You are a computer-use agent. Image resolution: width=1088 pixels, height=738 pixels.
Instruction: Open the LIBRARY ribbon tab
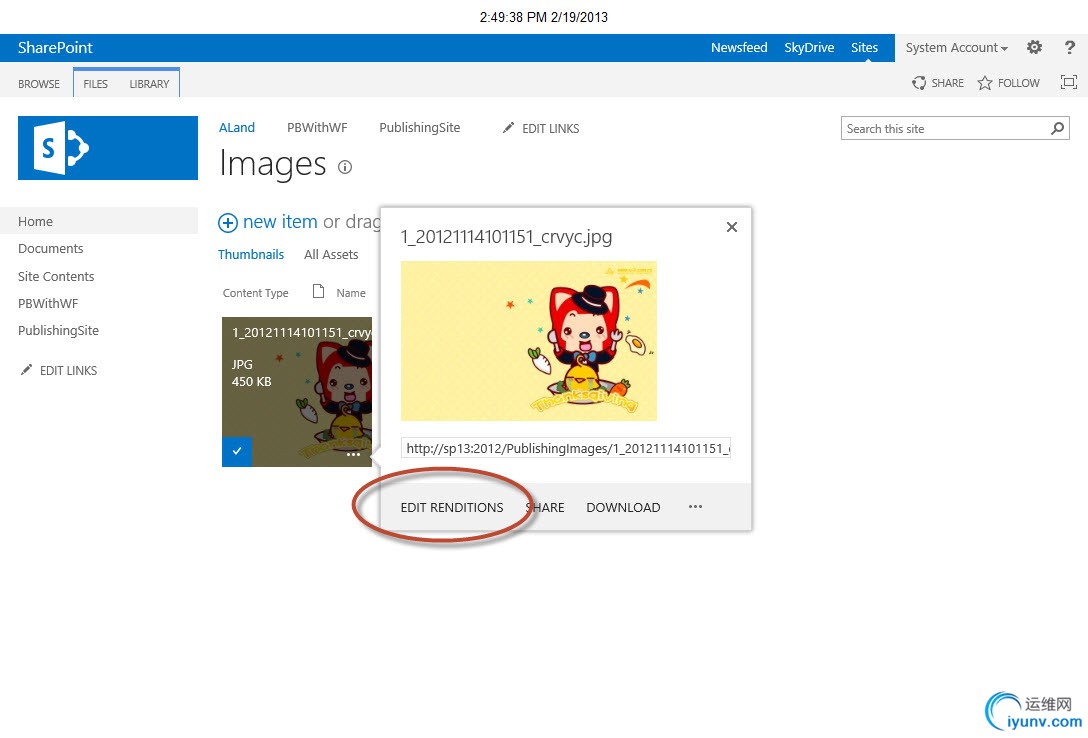pyautogui.click(x=149, y=84)
